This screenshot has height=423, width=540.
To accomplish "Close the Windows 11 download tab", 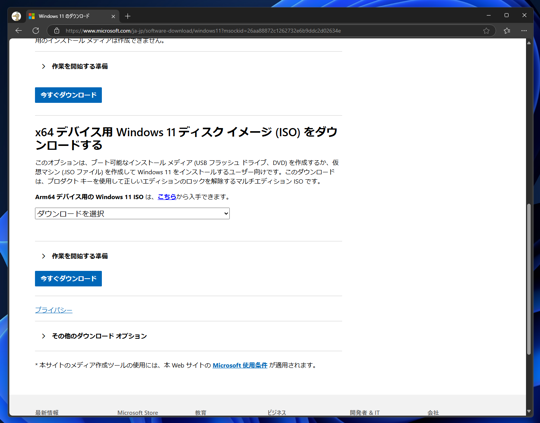I will coord(113,16).
